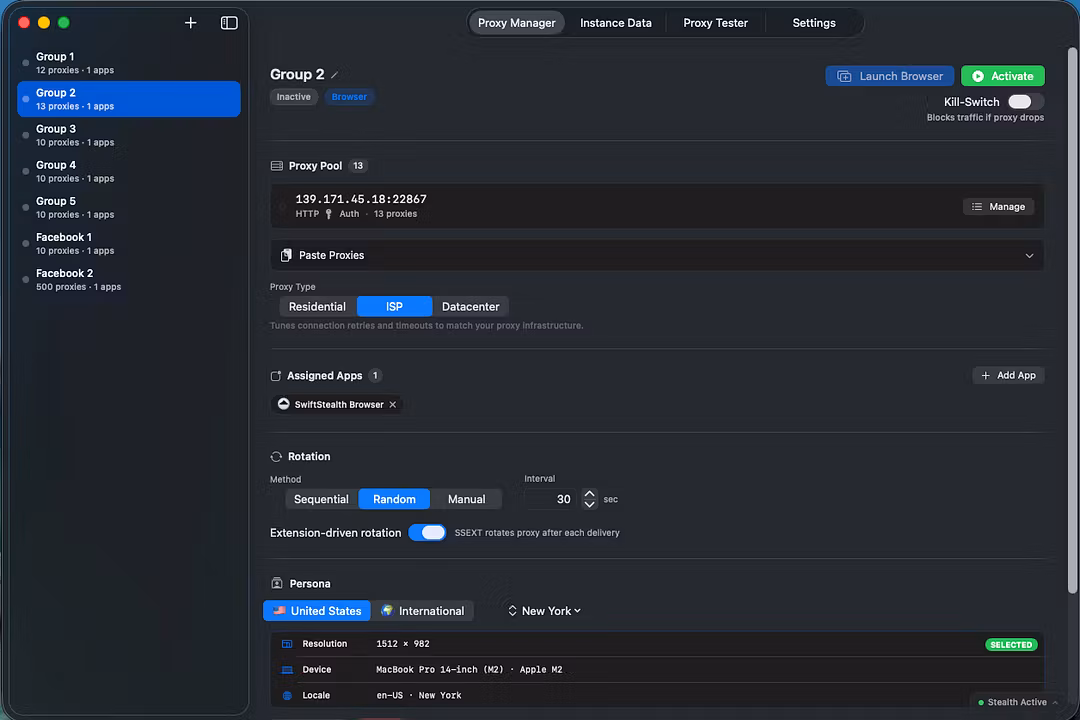
Task: Select Residential proxy type
Action: click(x=317, y=307)
